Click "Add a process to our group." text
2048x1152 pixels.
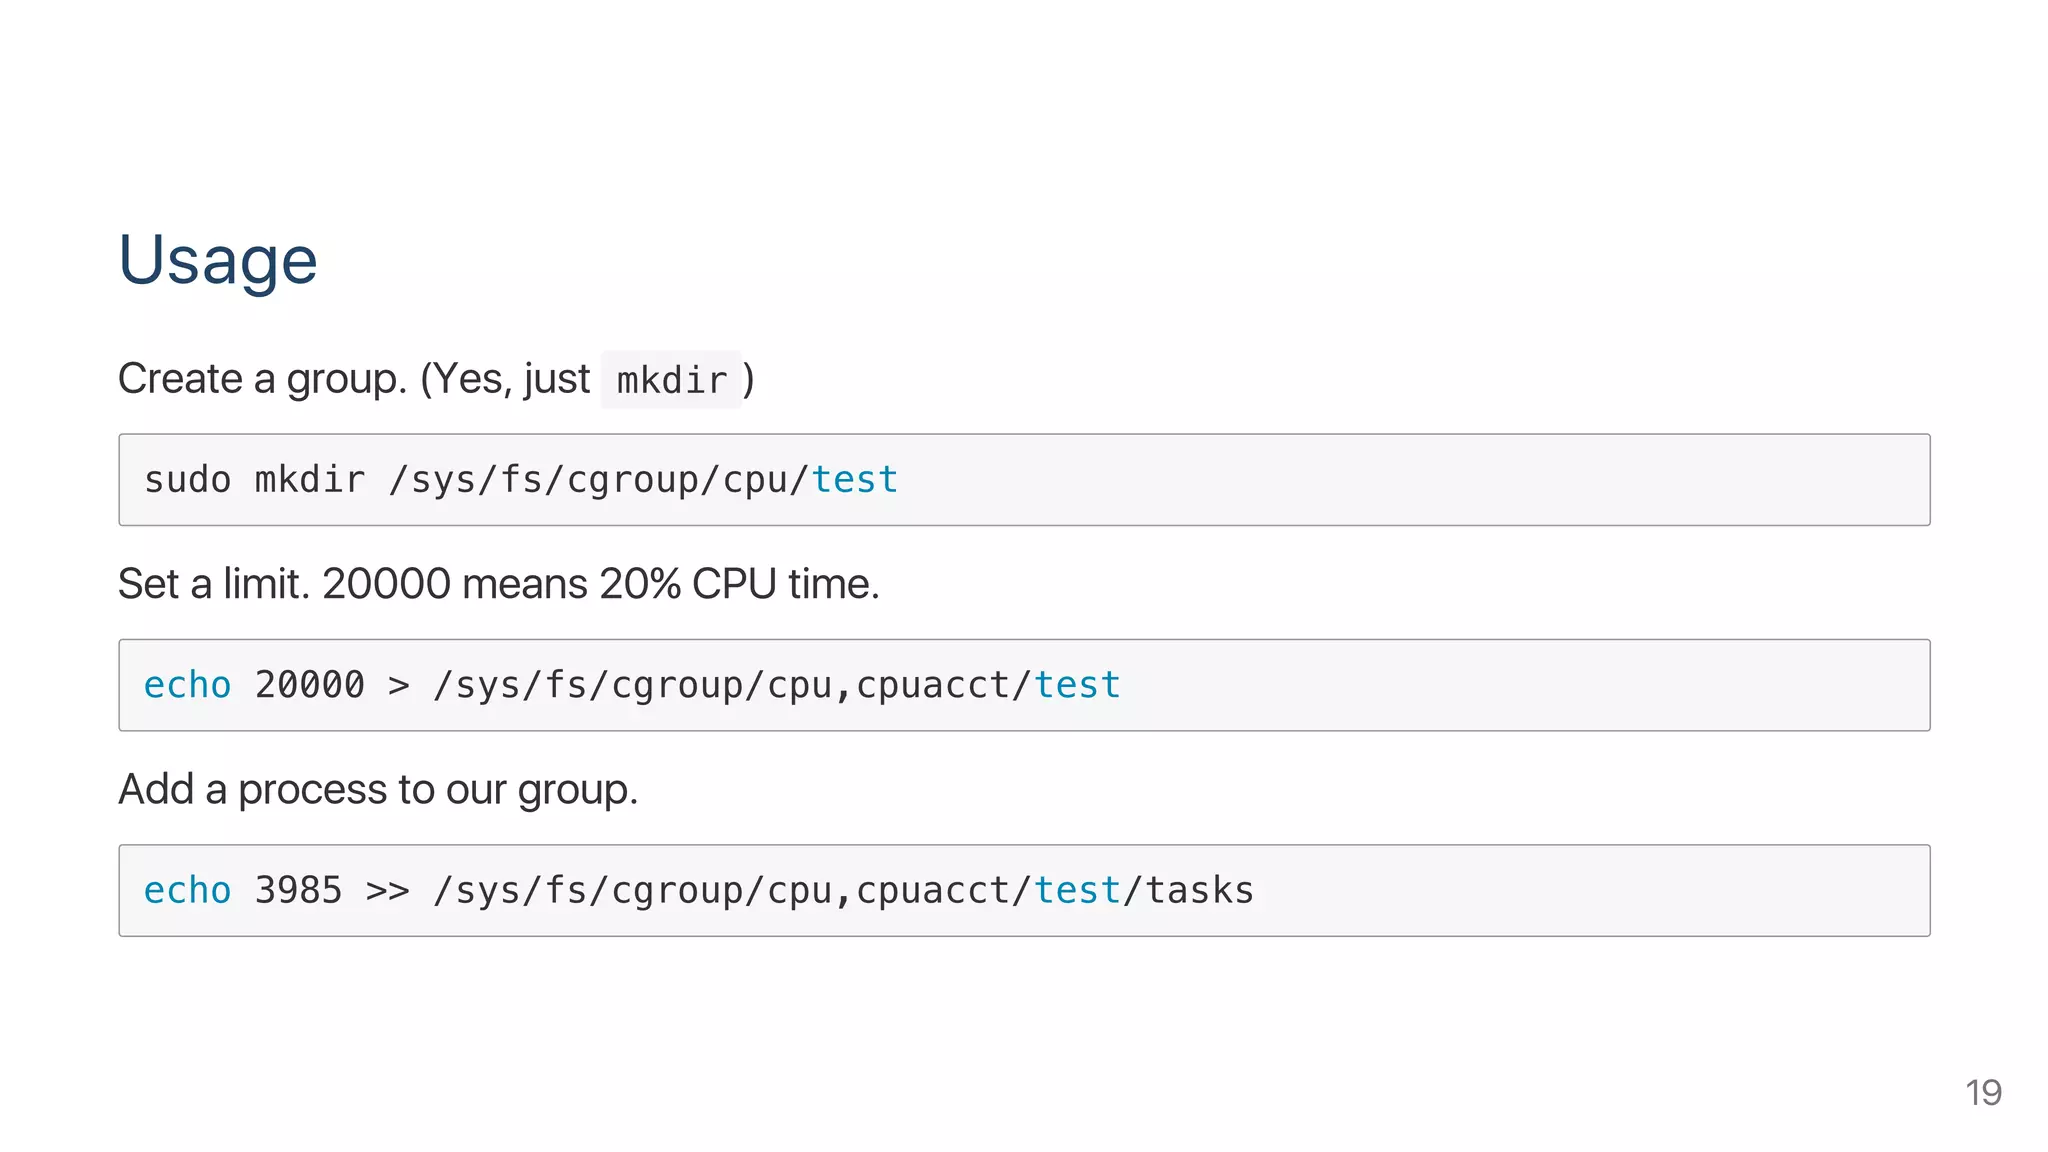click(x=378, y=789)
